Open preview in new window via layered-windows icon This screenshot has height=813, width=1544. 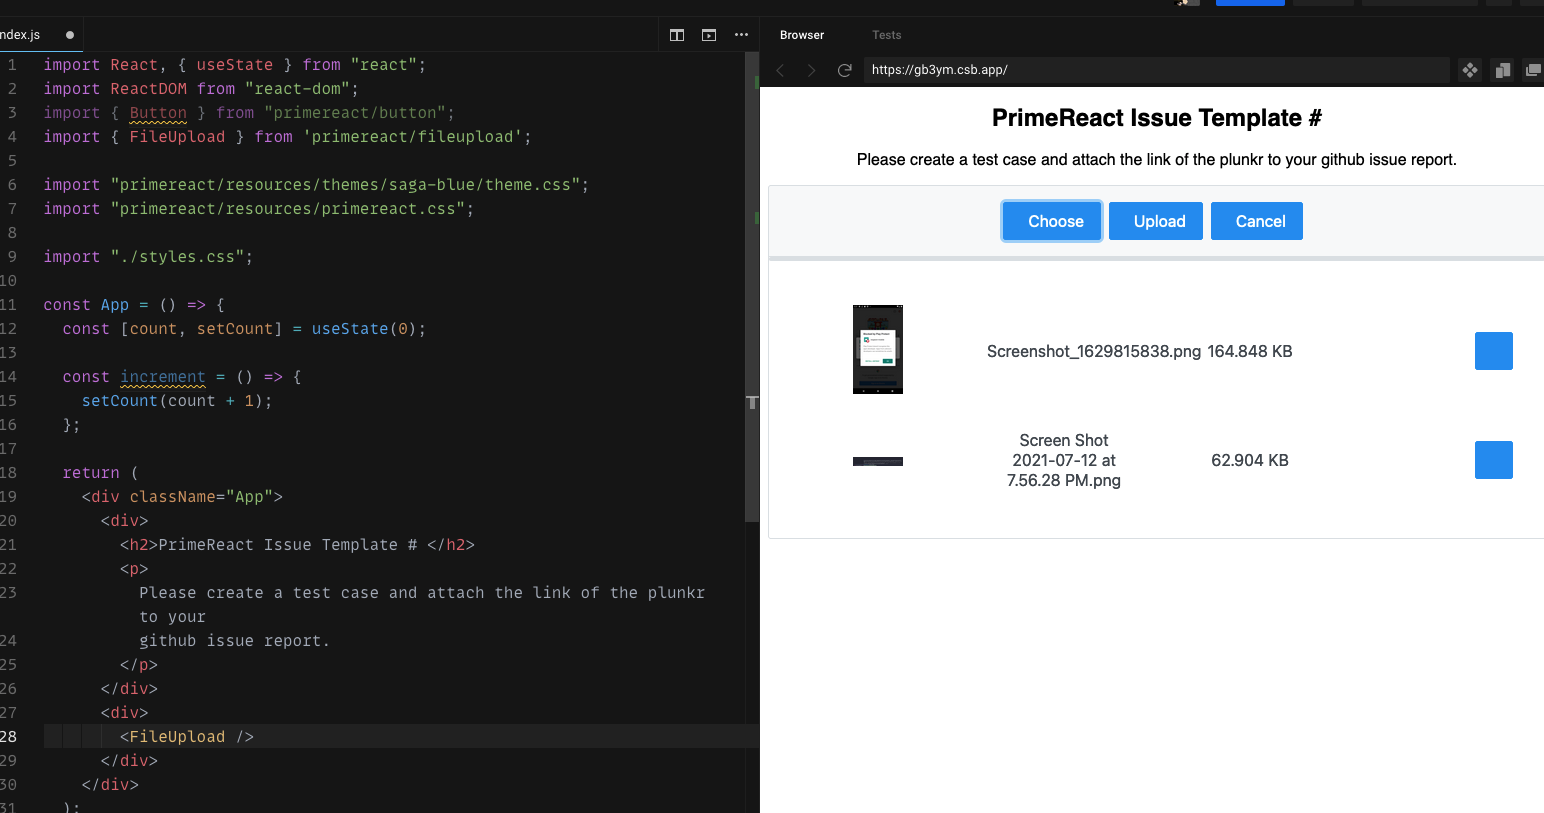1533,70
